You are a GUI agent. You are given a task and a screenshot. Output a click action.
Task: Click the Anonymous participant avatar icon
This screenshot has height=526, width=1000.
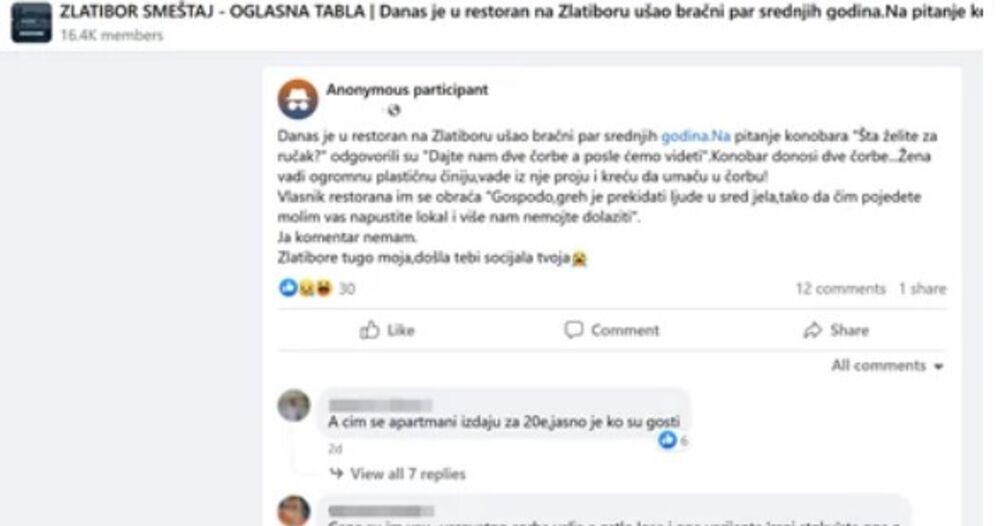[298, 99]
